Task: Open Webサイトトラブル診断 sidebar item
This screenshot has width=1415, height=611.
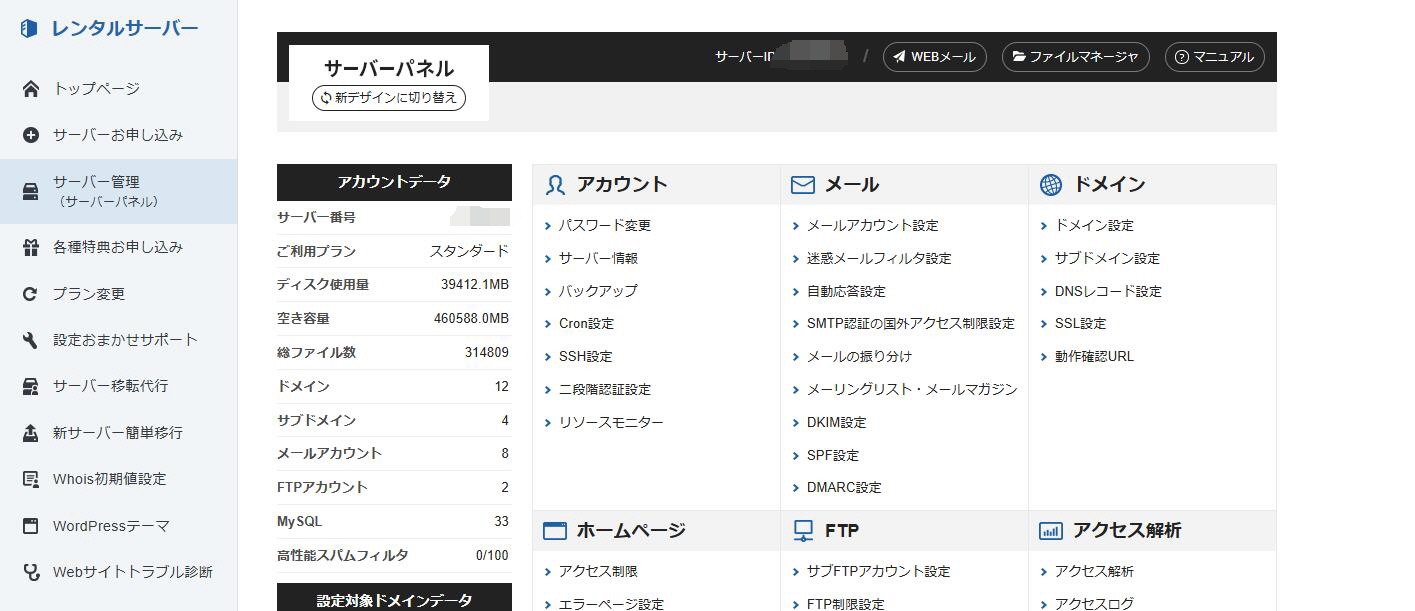Action: [x=118, y=572]
